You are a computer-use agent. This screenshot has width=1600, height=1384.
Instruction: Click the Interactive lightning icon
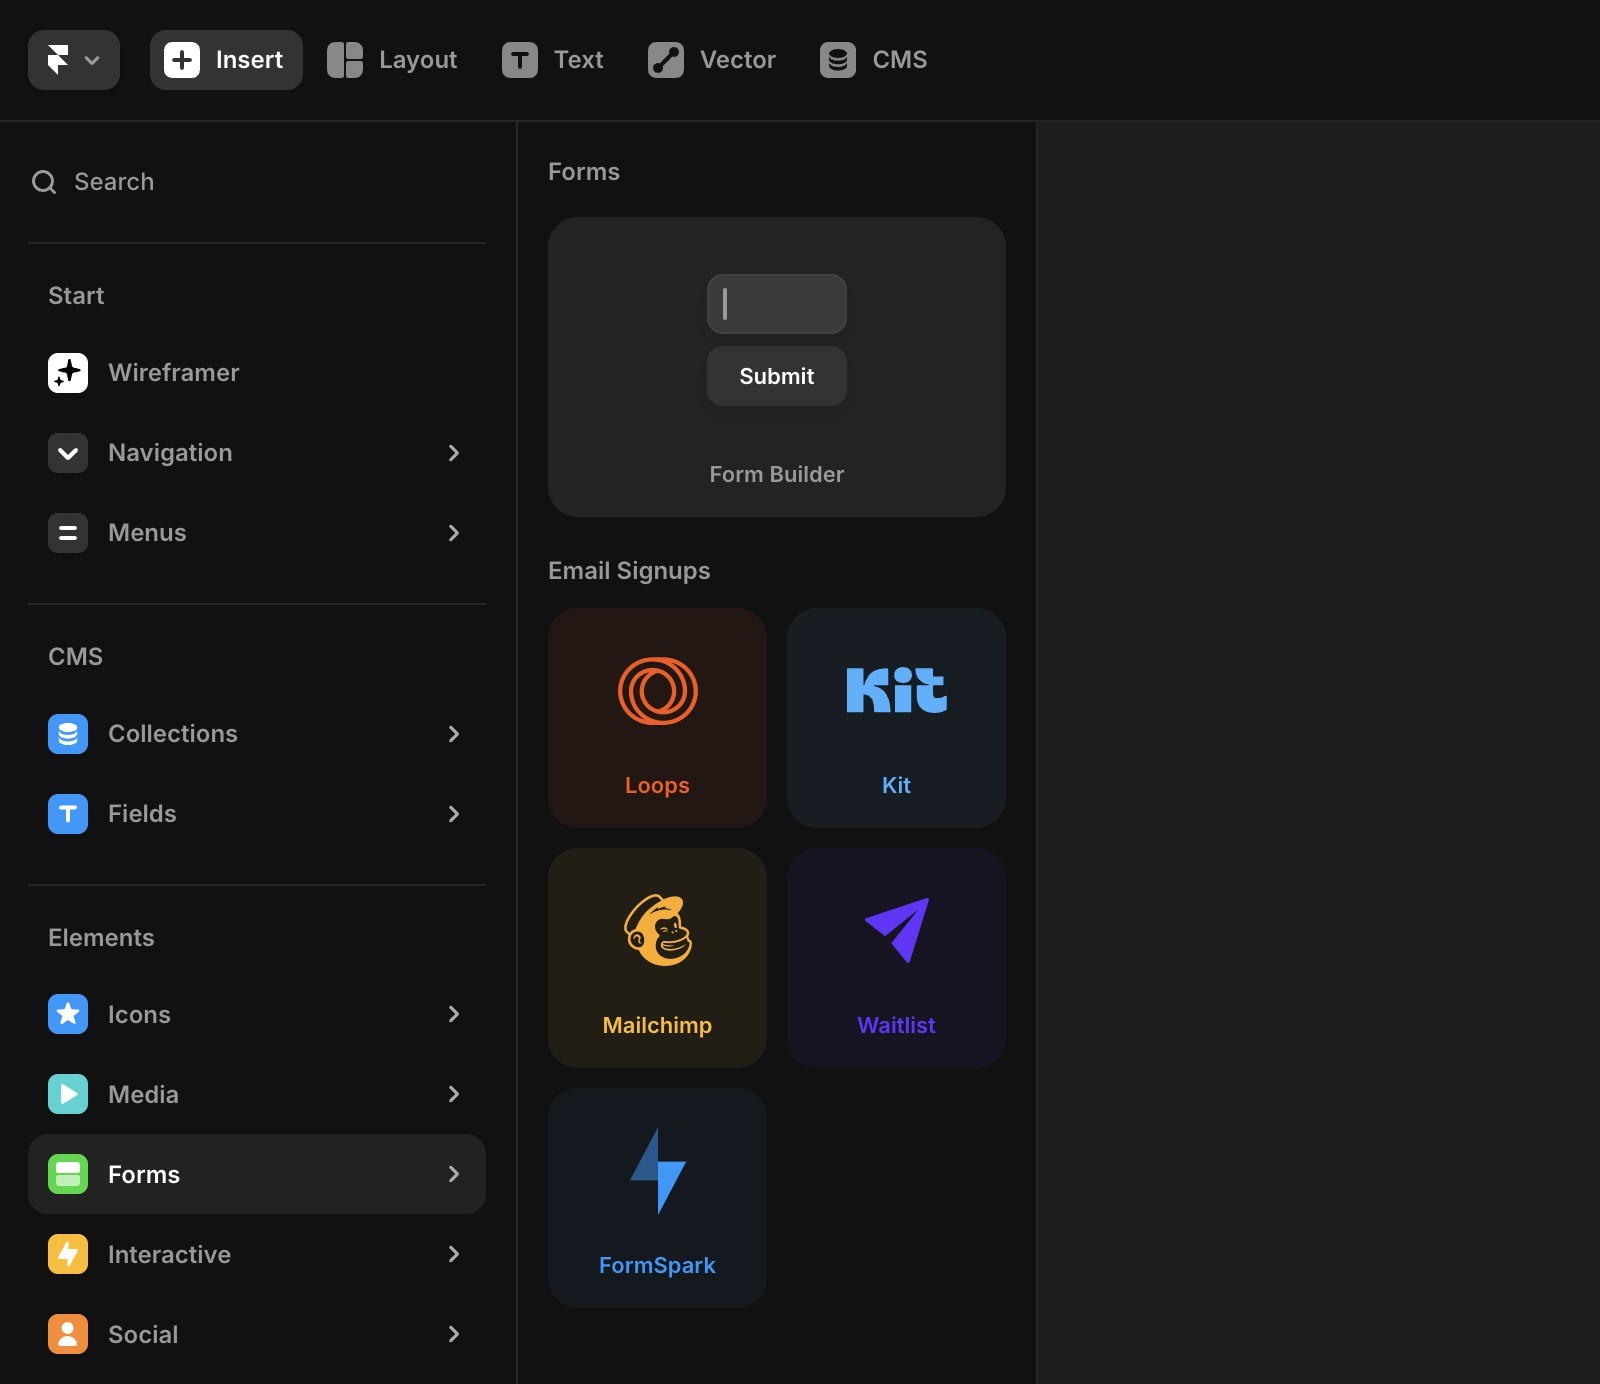68,1254
